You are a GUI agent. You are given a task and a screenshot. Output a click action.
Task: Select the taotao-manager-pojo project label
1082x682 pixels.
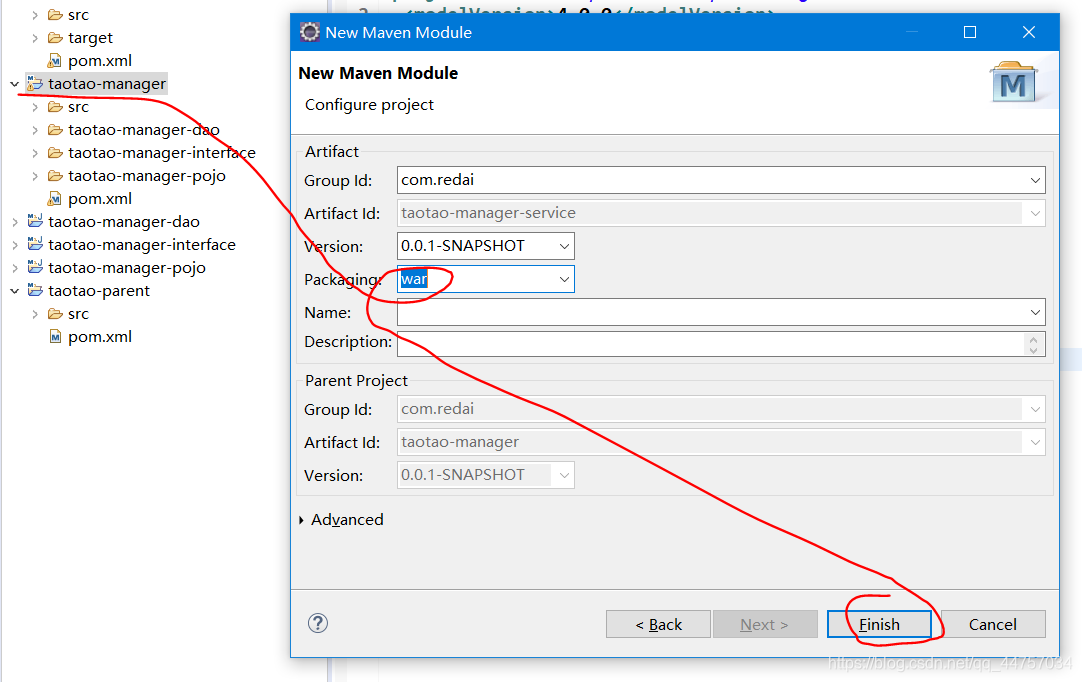tap(127, 268)
